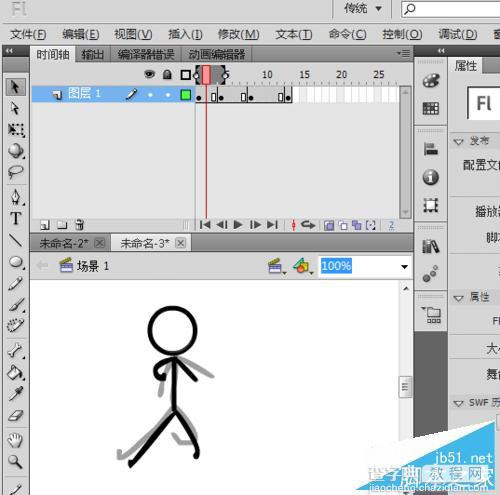Select the Pencil tool

[15, 283]
